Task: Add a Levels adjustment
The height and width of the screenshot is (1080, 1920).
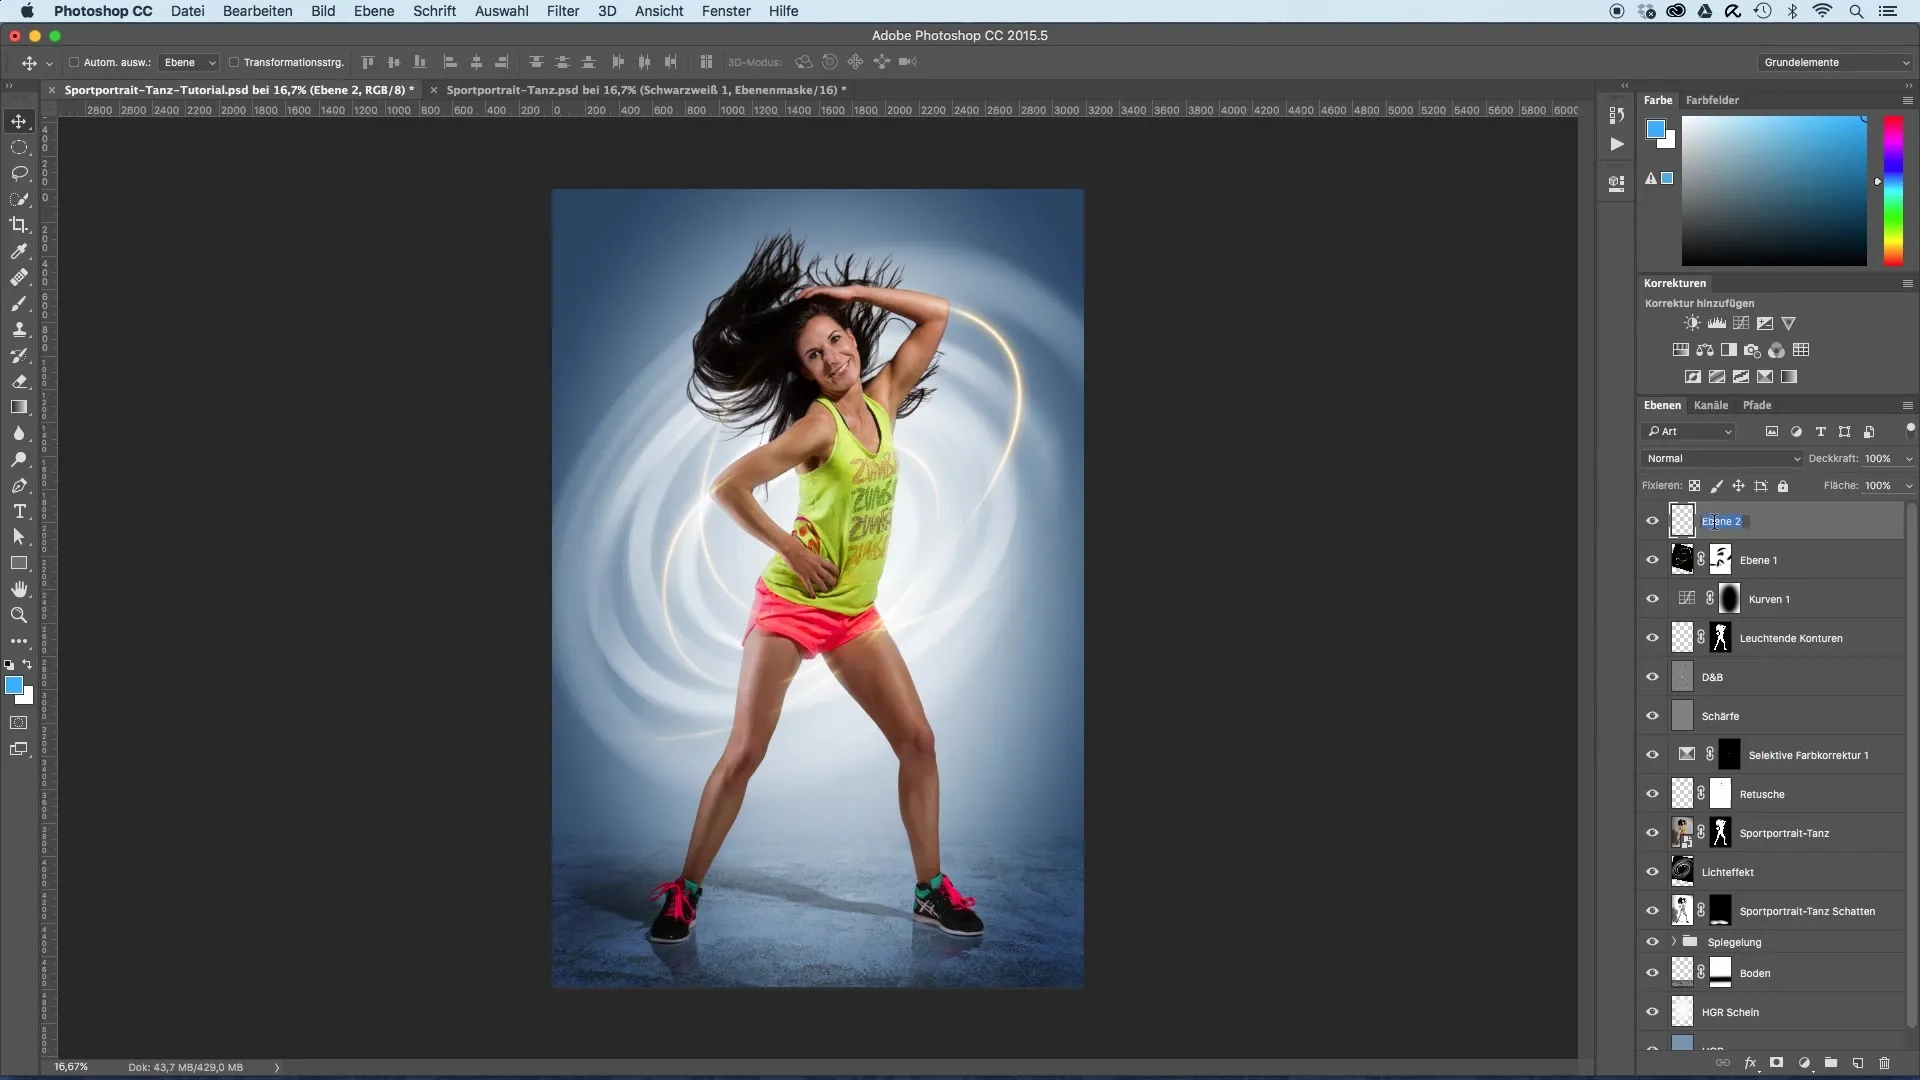Action: click(x=1717, y=323)
